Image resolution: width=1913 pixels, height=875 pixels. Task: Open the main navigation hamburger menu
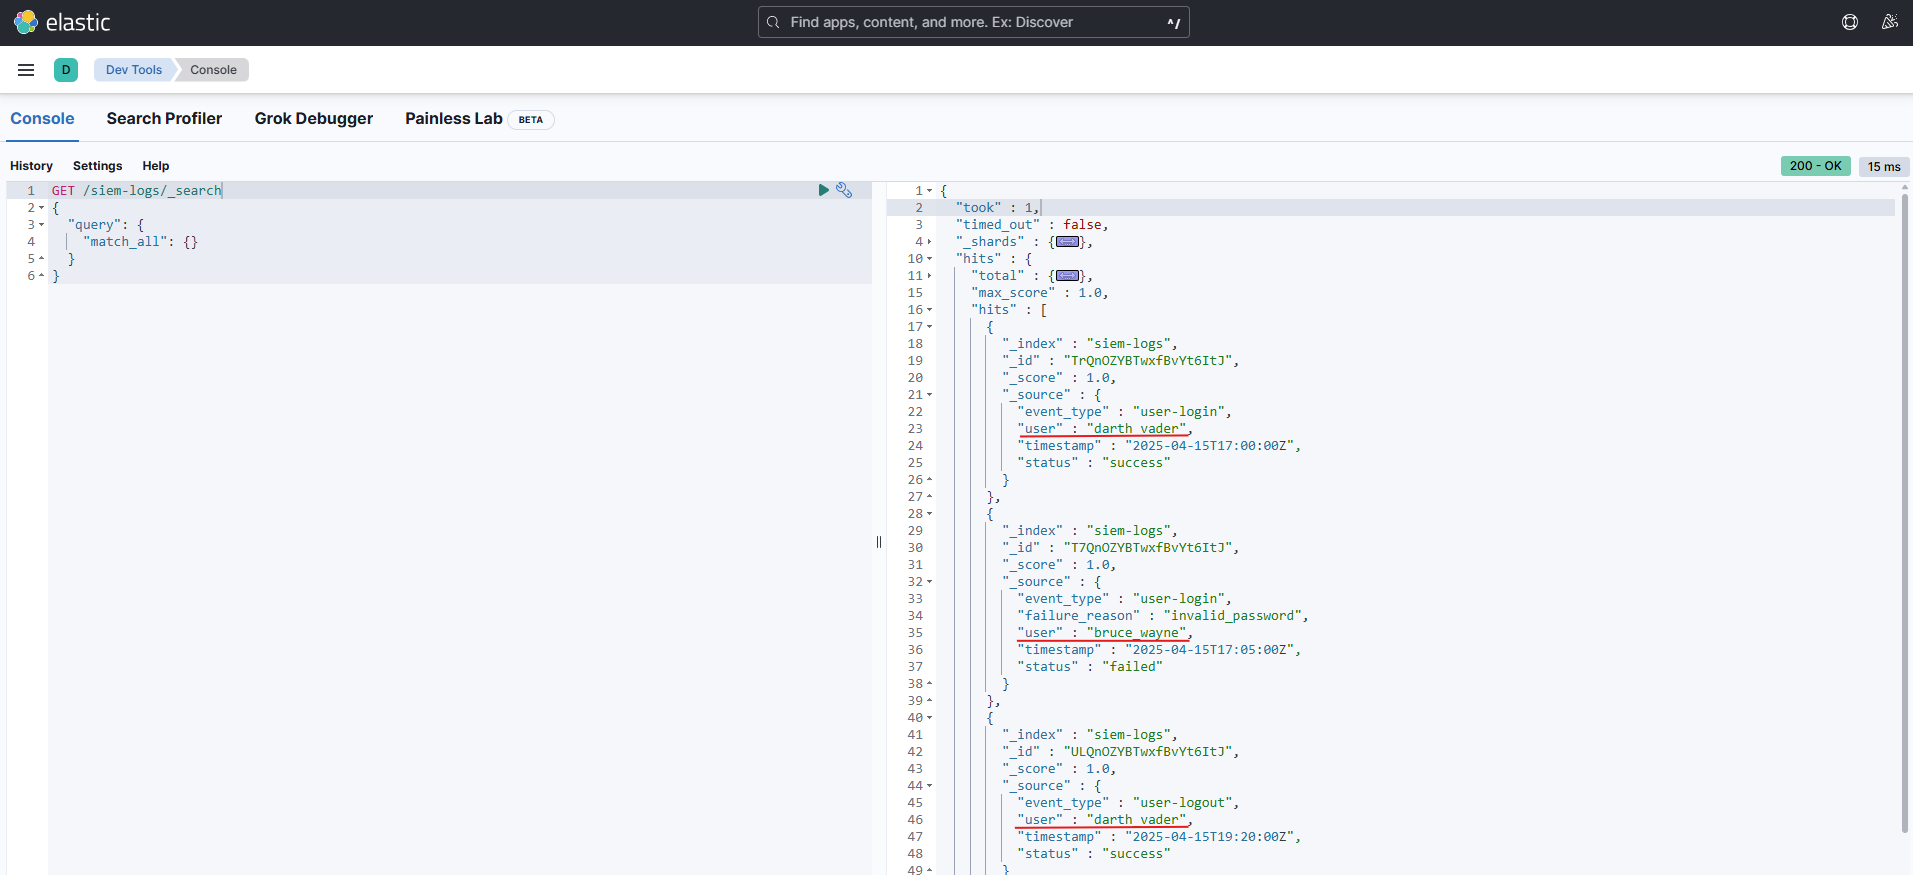click(x=26, y=70)
